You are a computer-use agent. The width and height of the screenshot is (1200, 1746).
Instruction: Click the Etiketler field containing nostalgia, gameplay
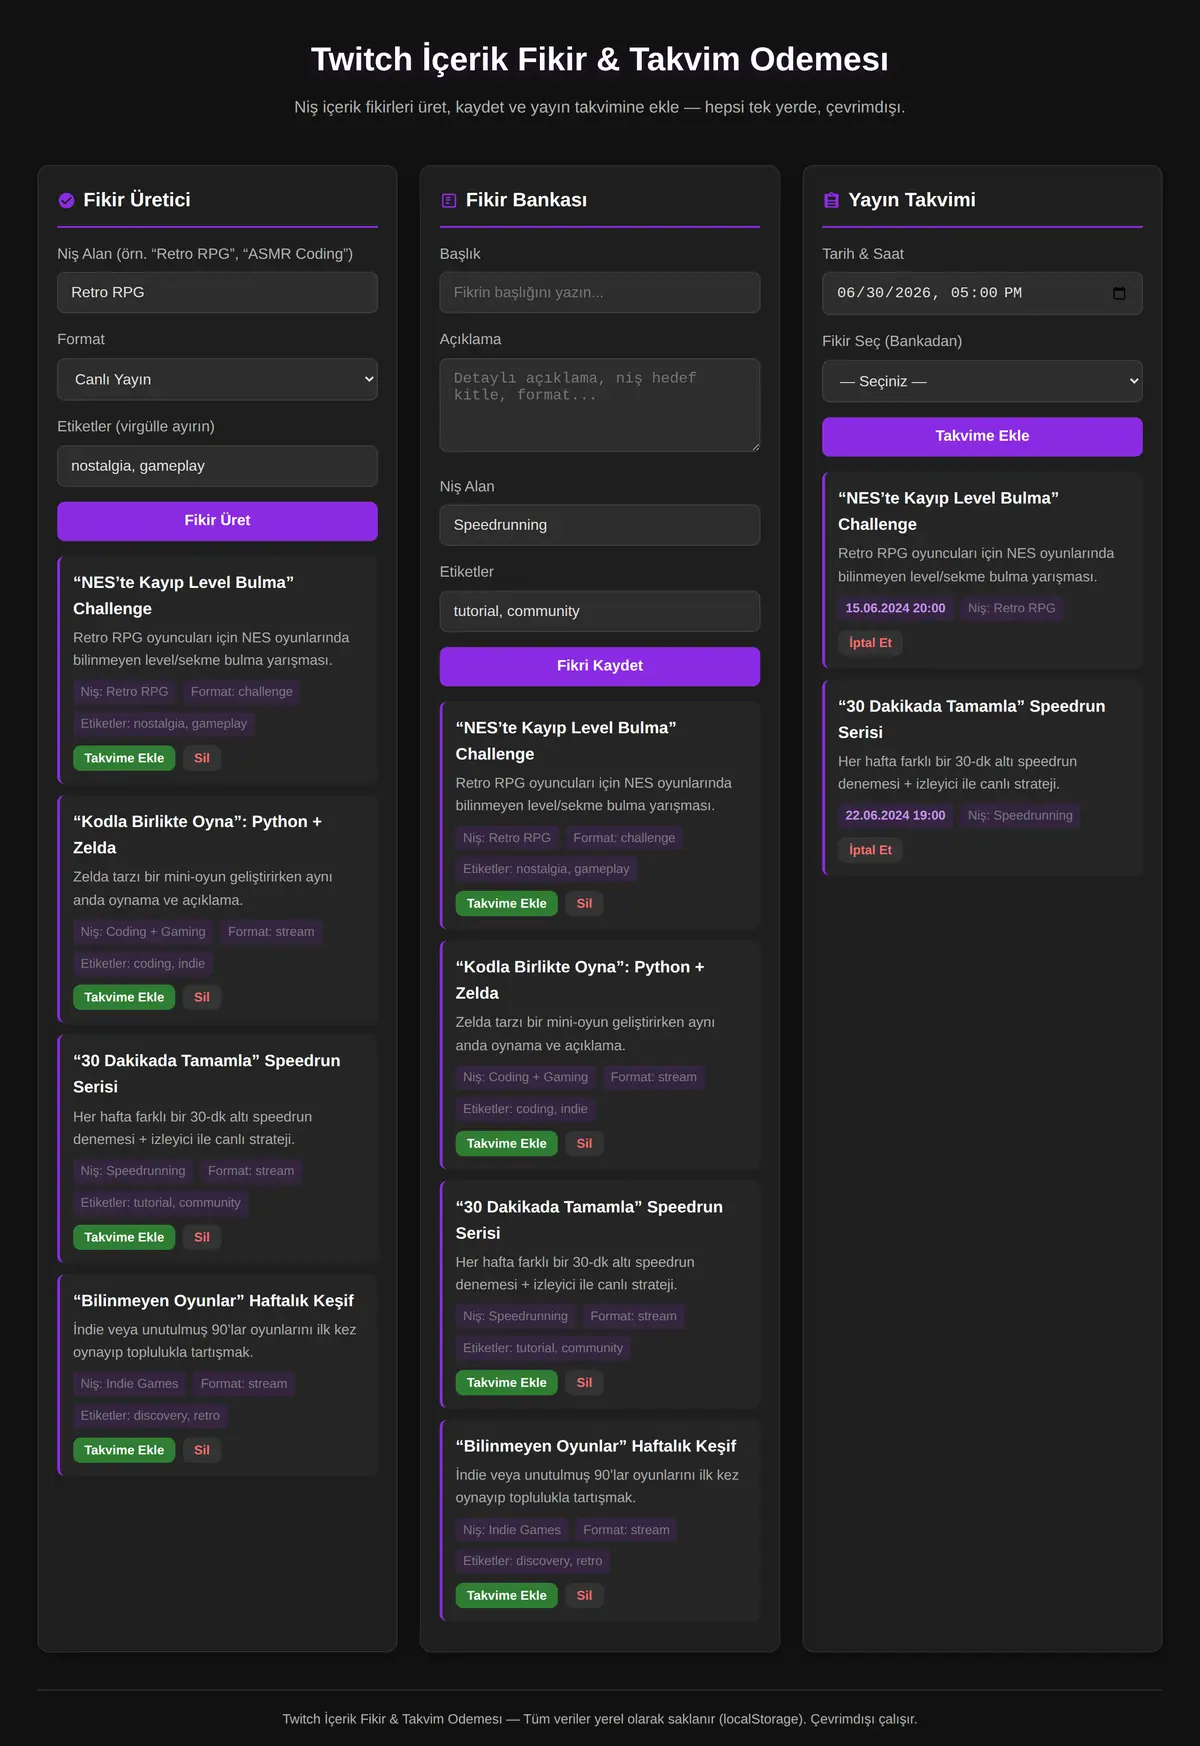click(217, 466)
